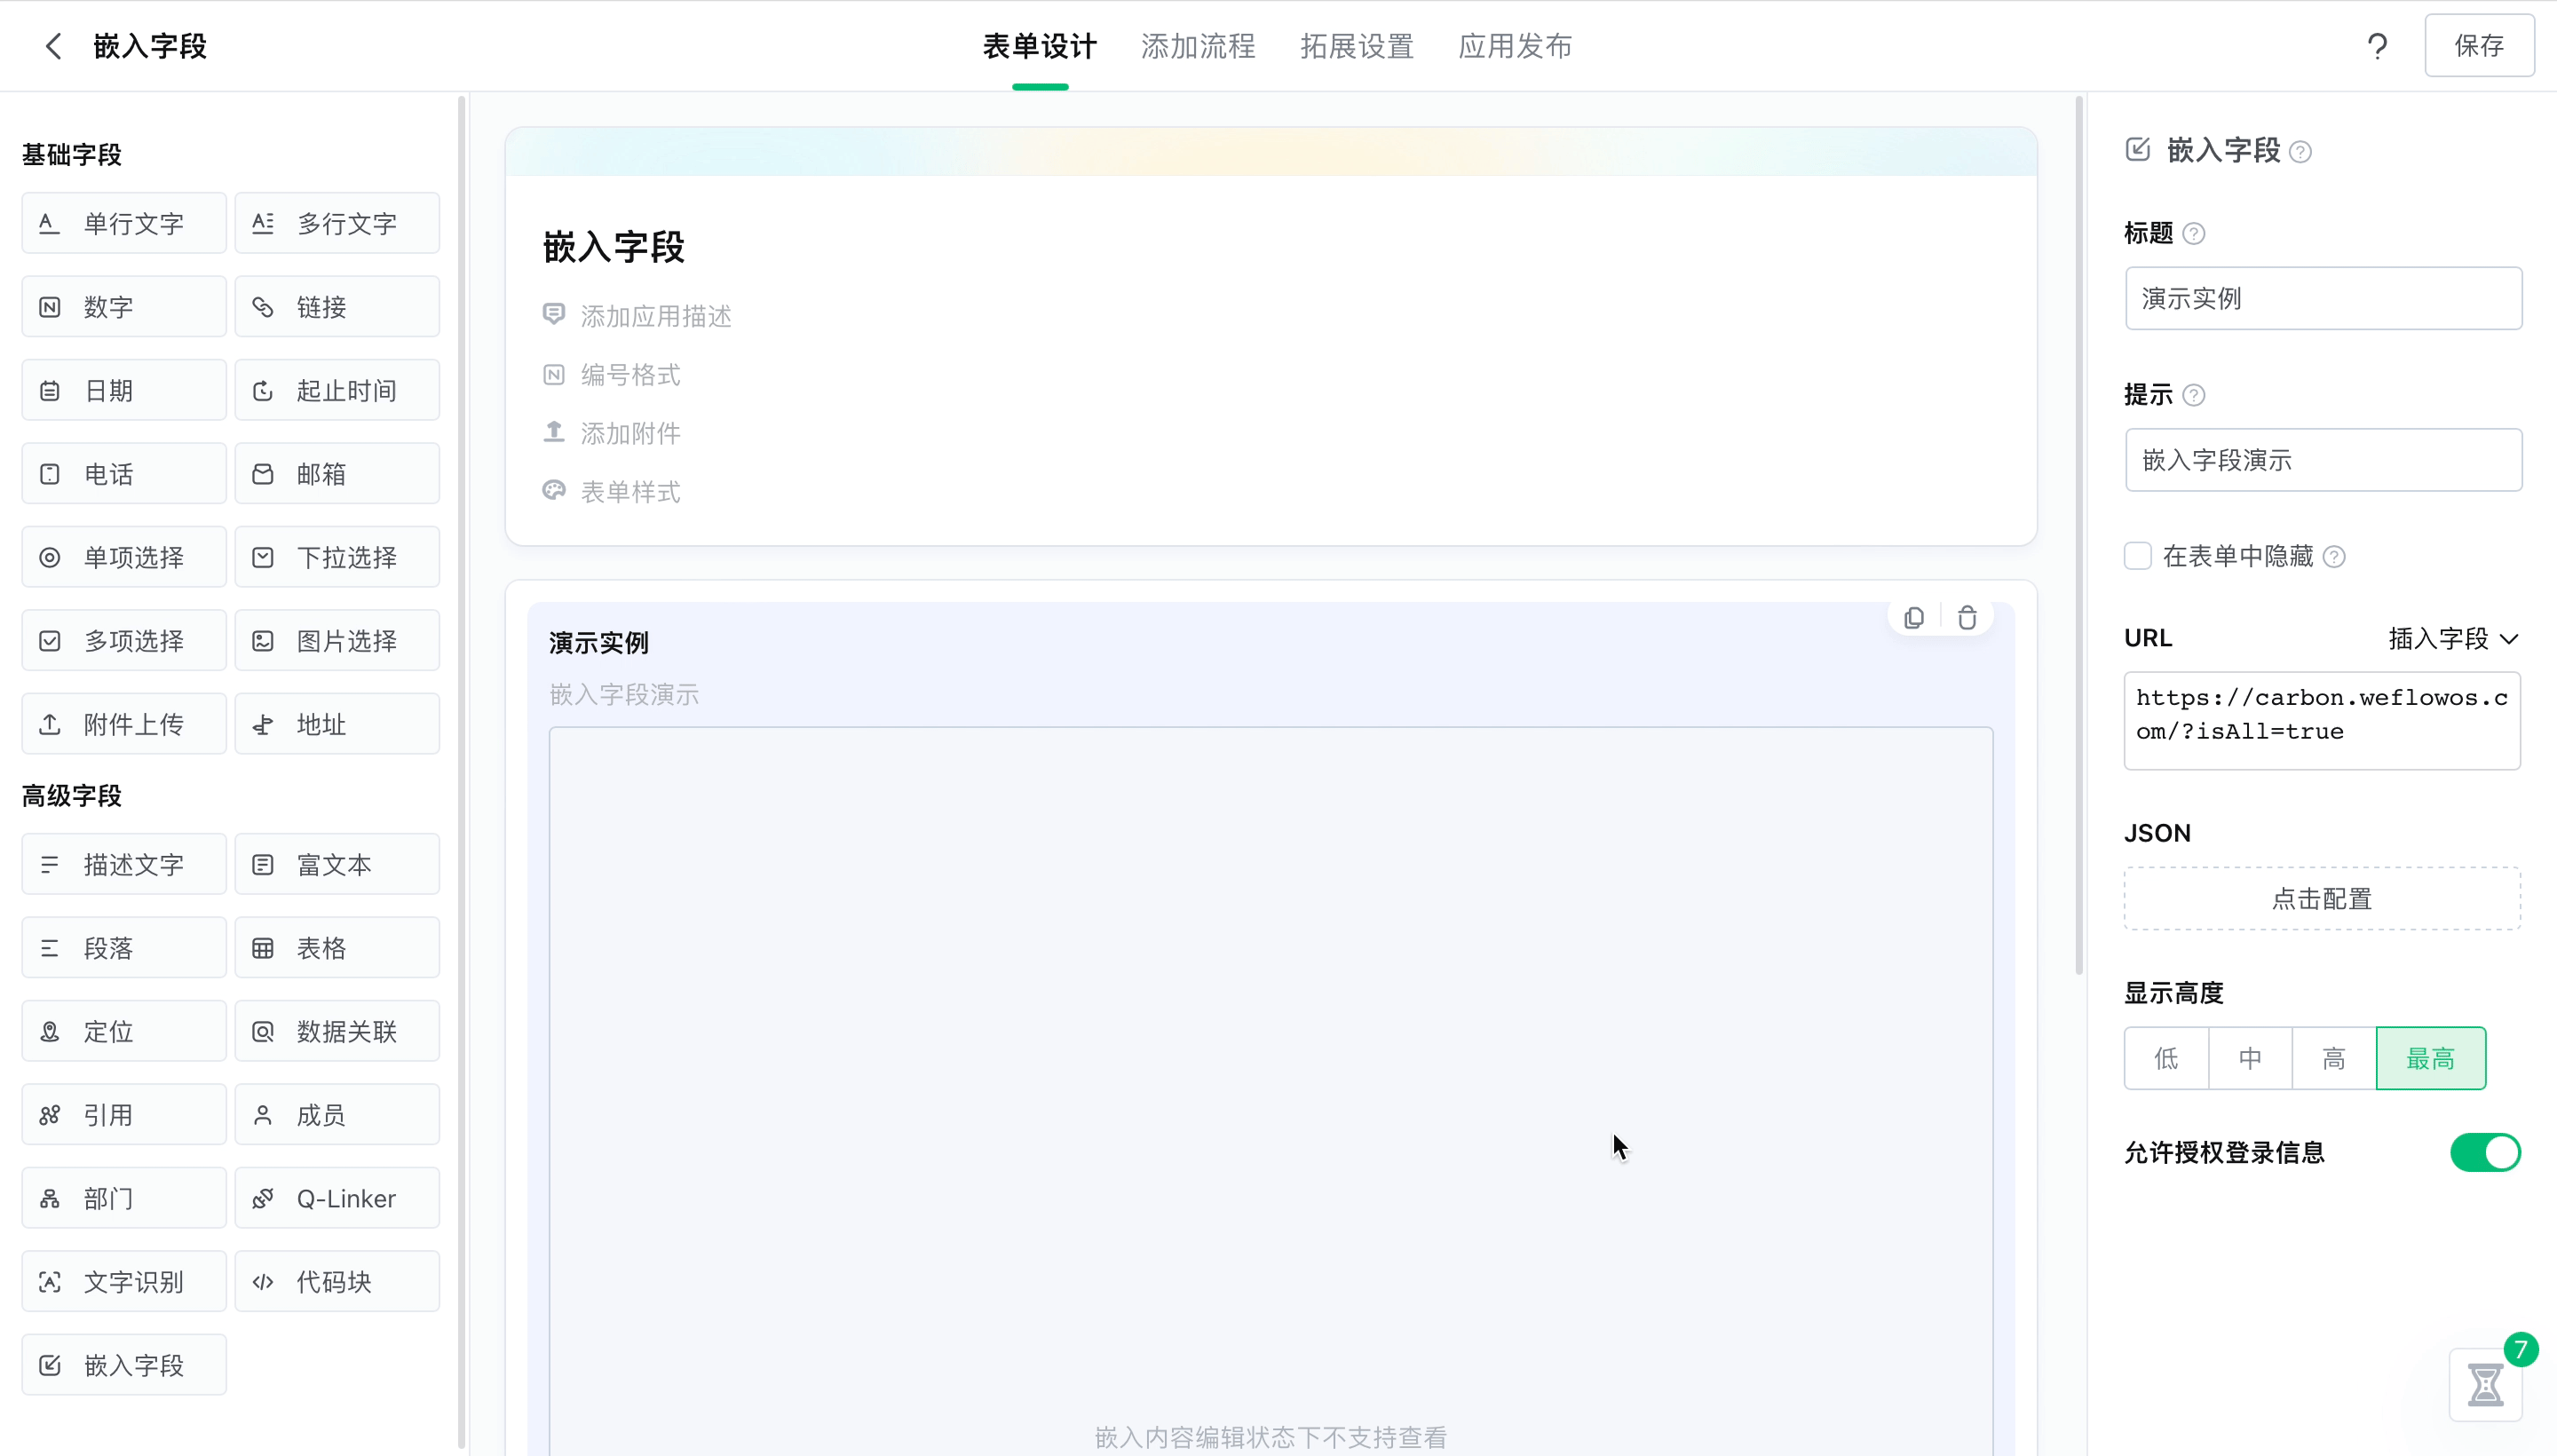Click the form title 嵌入字段 in canvas
The height and width of the screenshot is (1456, 2557).
614,247
